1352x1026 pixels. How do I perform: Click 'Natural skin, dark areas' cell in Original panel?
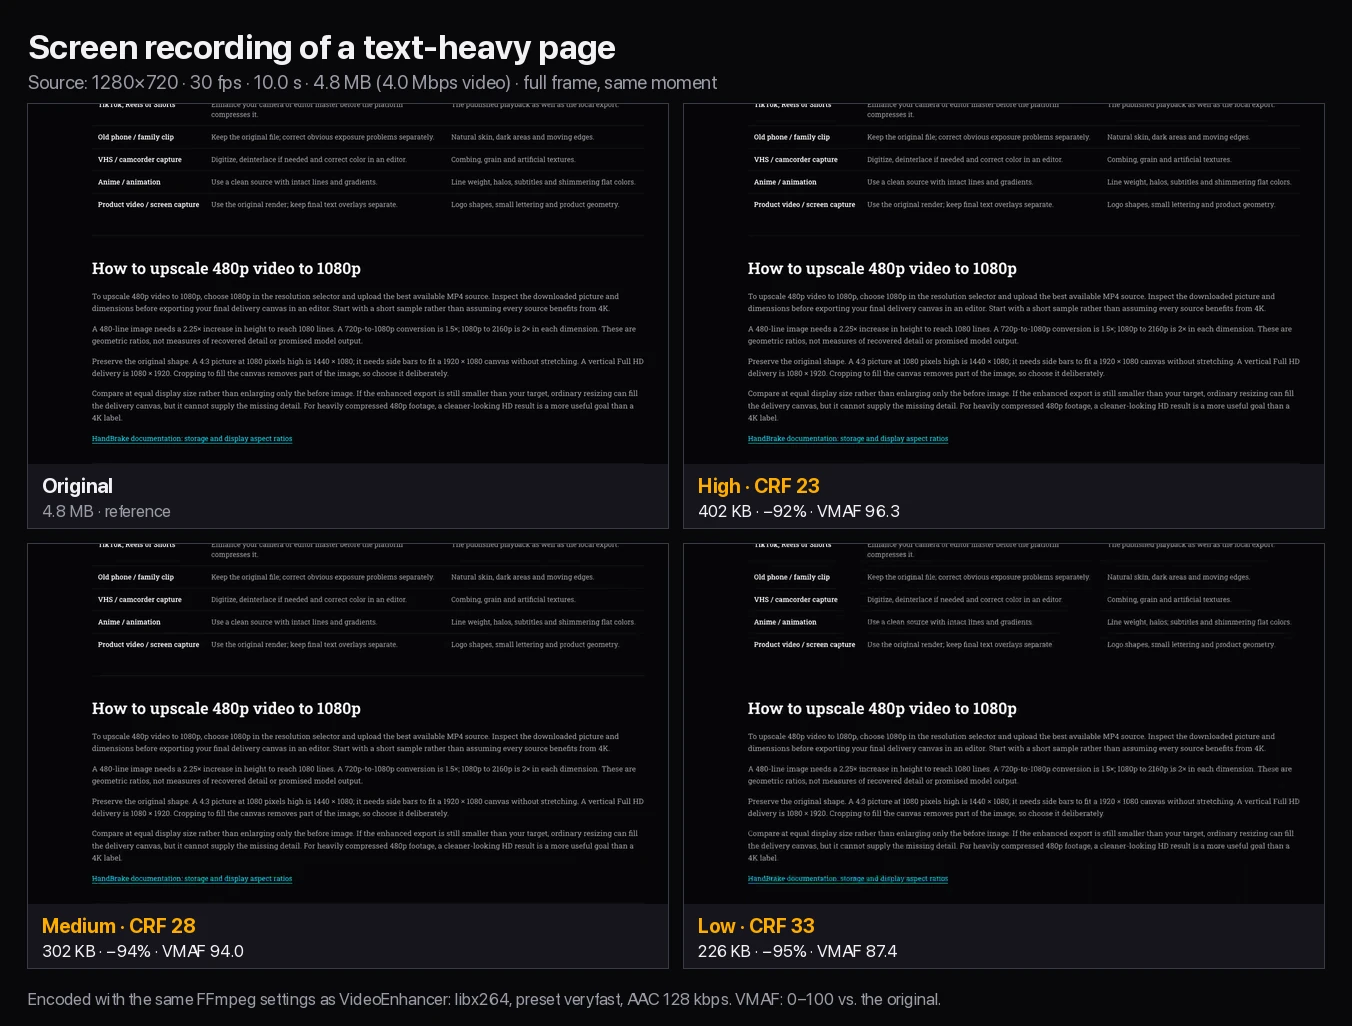522,137
